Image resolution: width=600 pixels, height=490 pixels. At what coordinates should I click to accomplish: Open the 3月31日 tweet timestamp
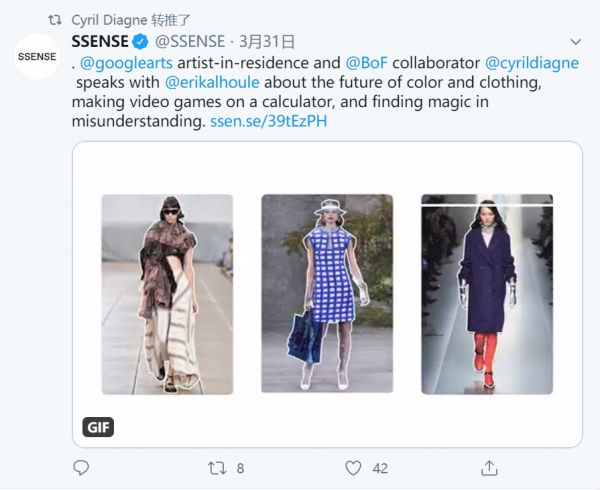pos(267,41)
